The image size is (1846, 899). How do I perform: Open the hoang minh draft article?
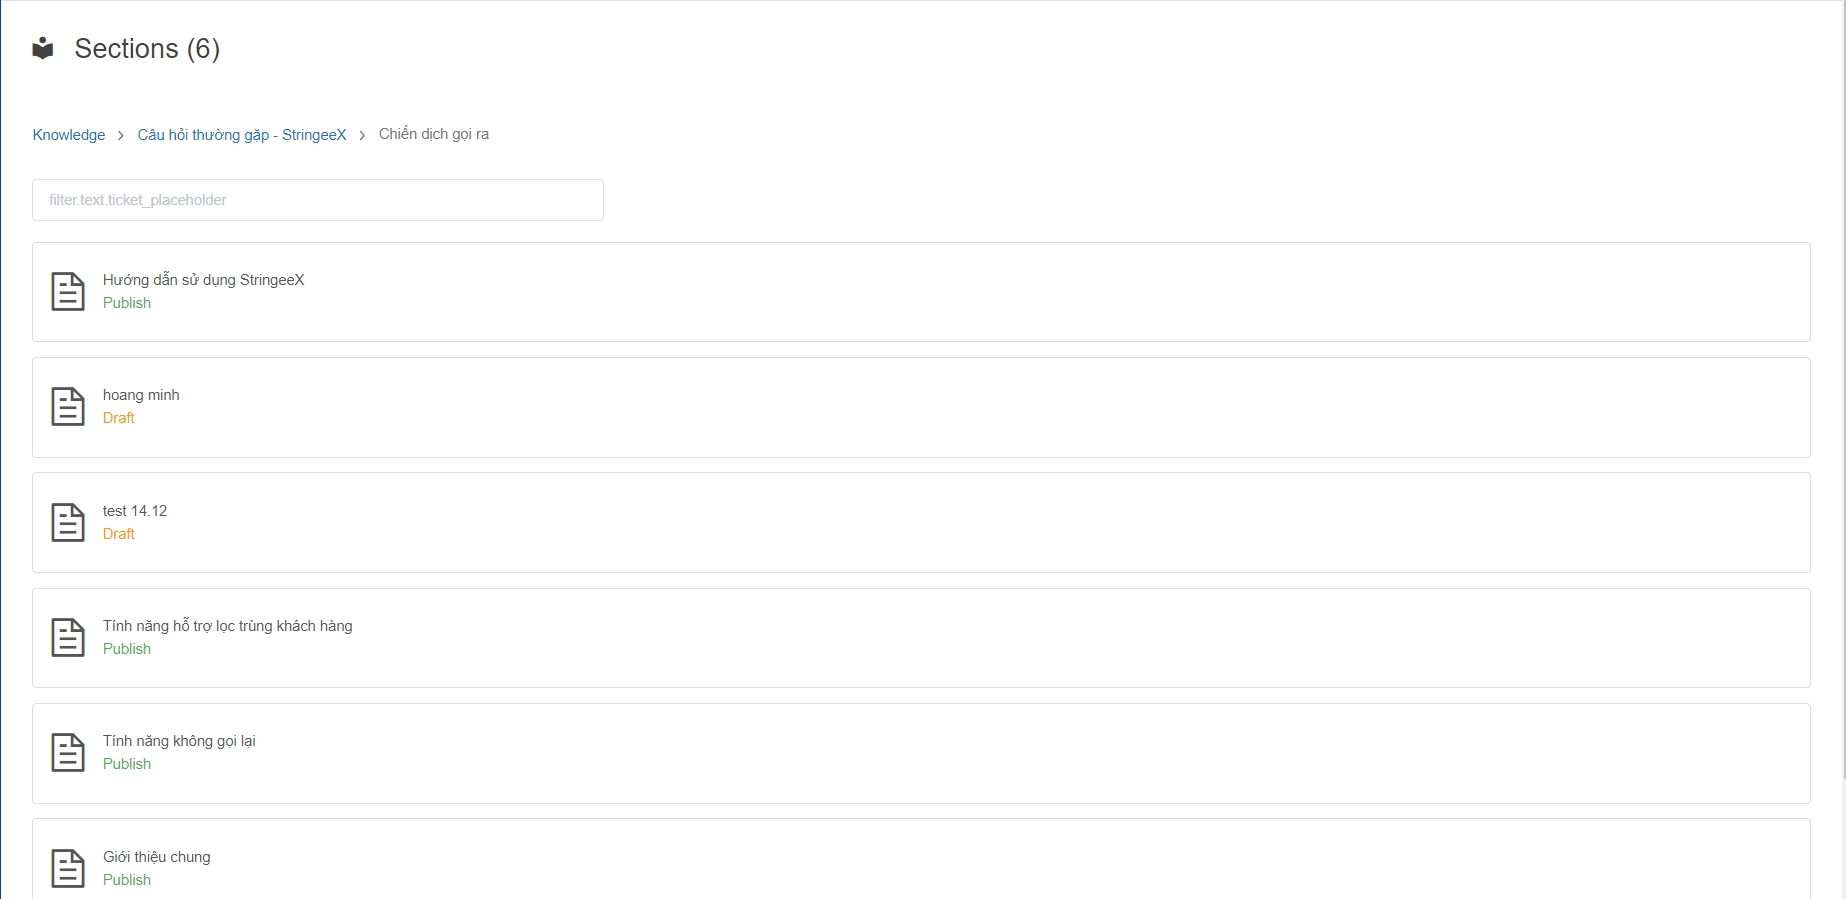(141, 395)
